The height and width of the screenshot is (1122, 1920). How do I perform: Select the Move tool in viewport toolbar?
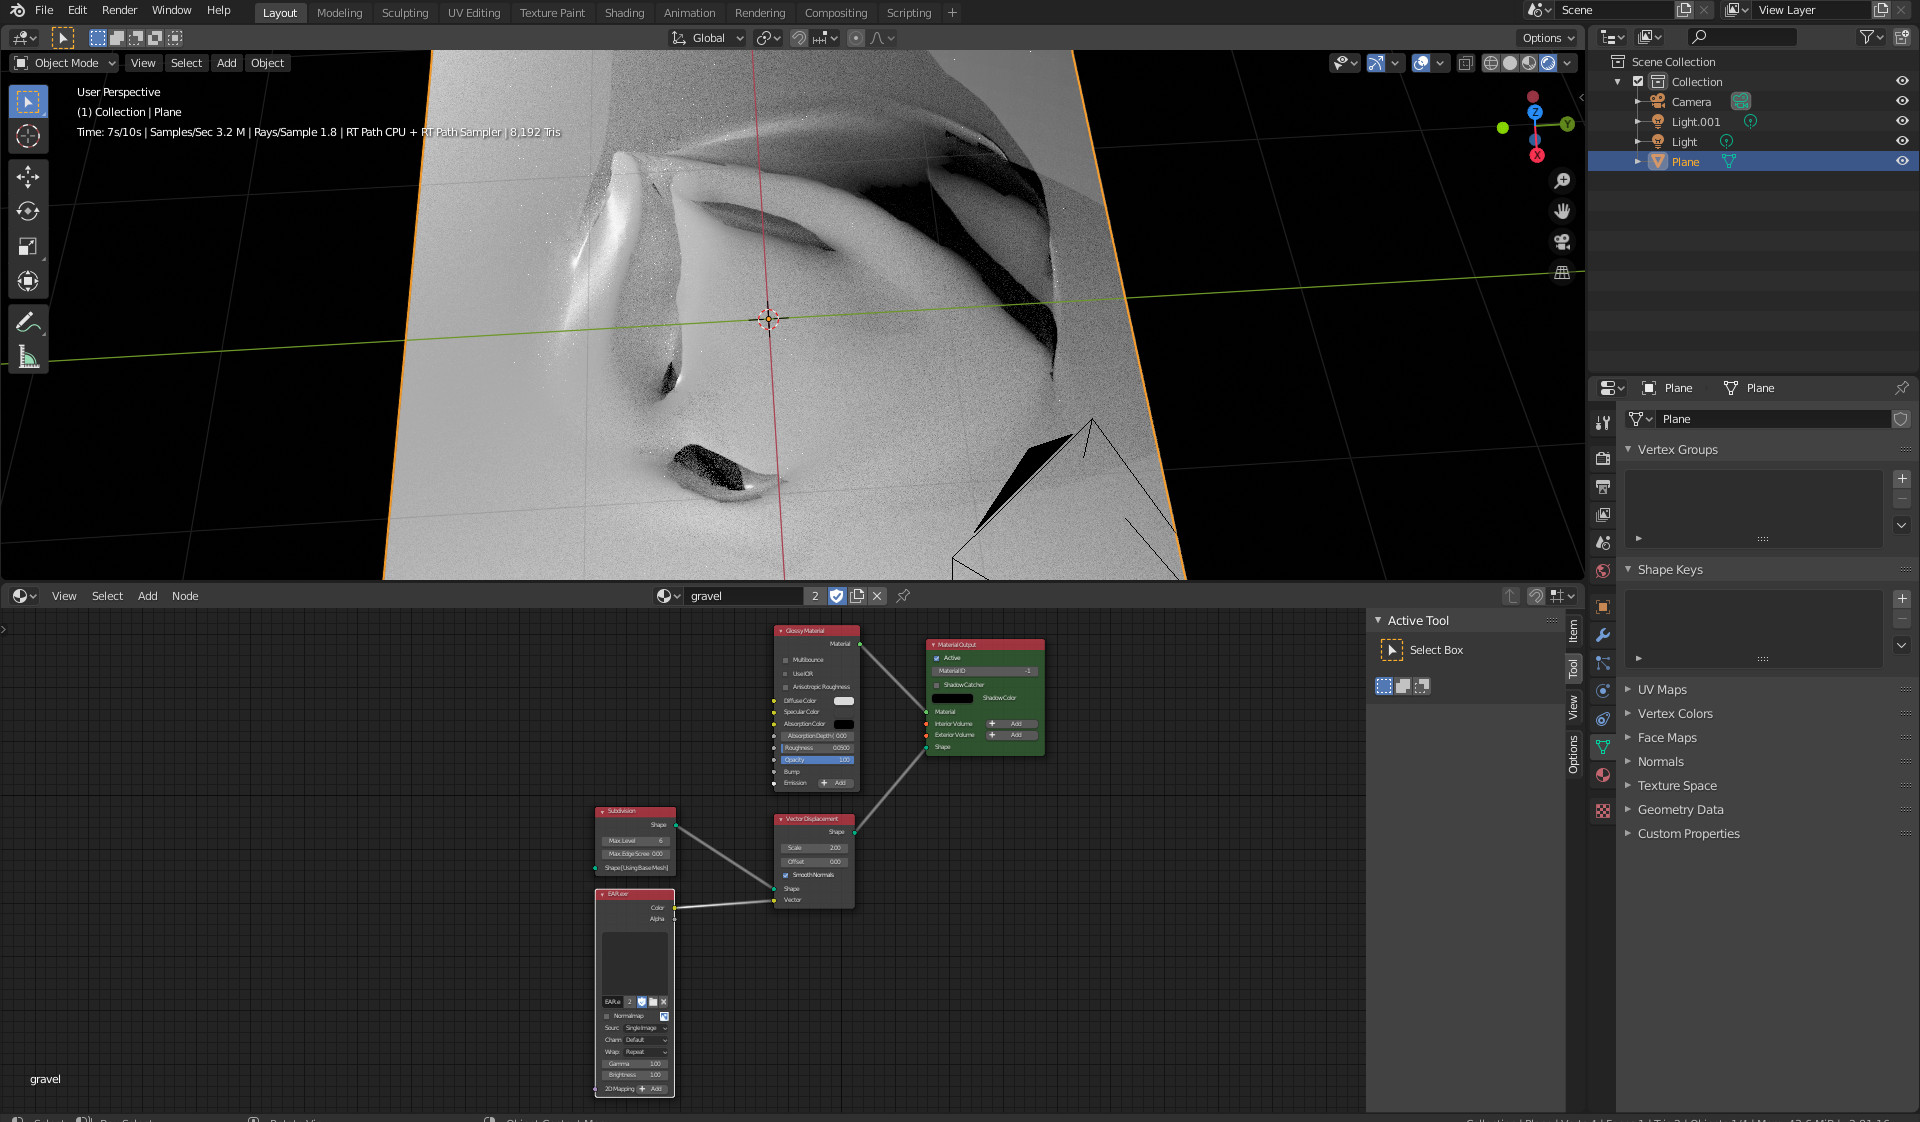coord(27,177)
